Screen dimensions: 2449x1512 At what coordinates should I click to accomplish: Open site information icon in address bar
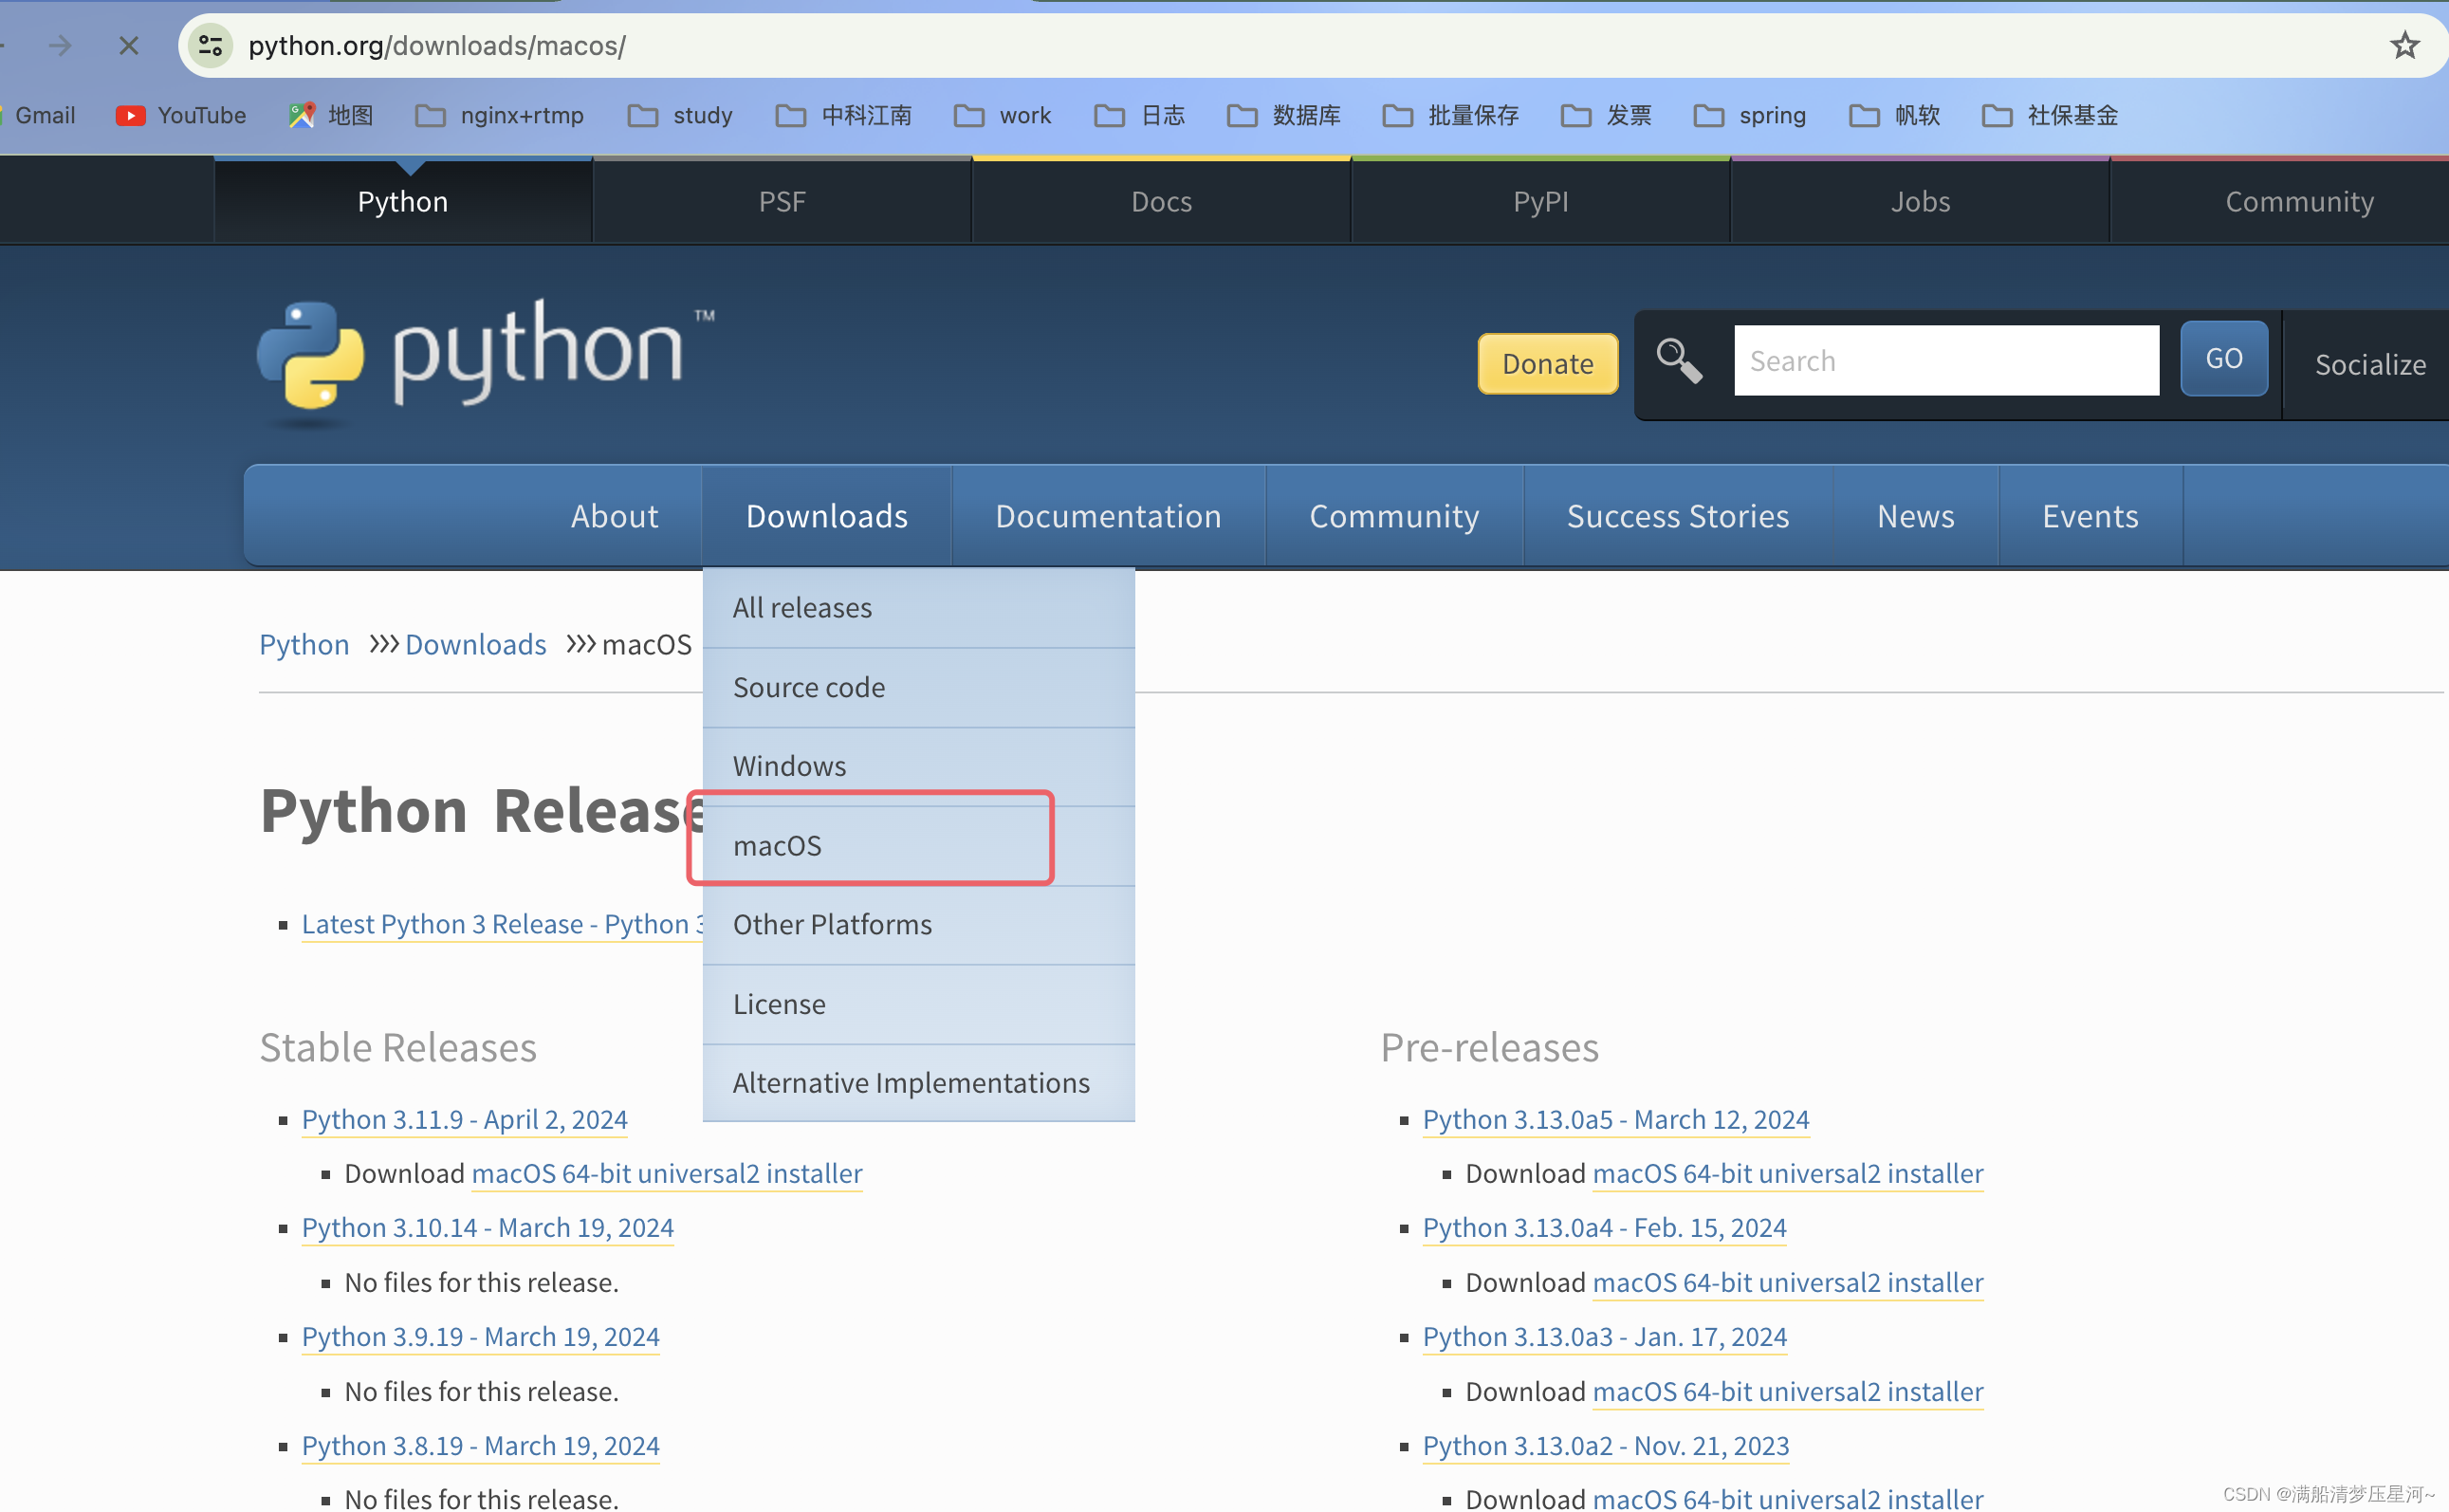coord(211,45)
